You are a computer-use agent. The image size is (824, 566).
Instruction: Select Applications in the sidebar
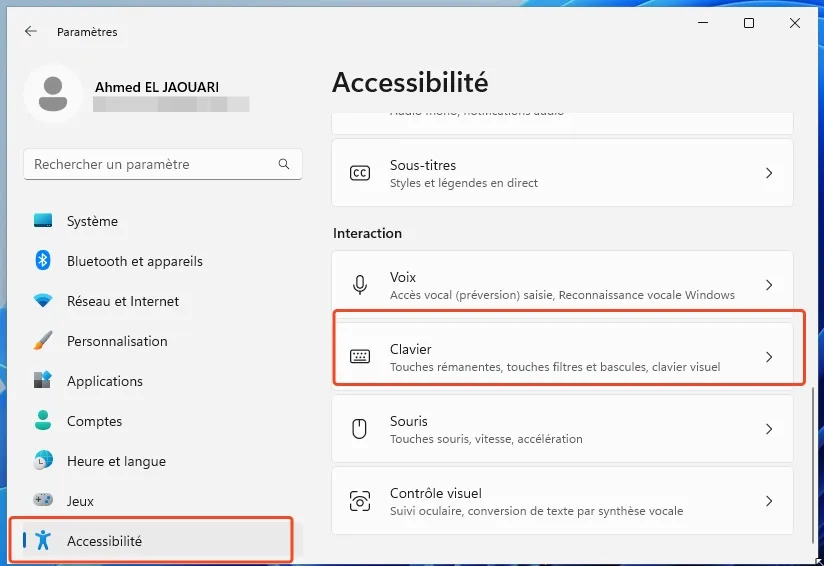point(162,380)
